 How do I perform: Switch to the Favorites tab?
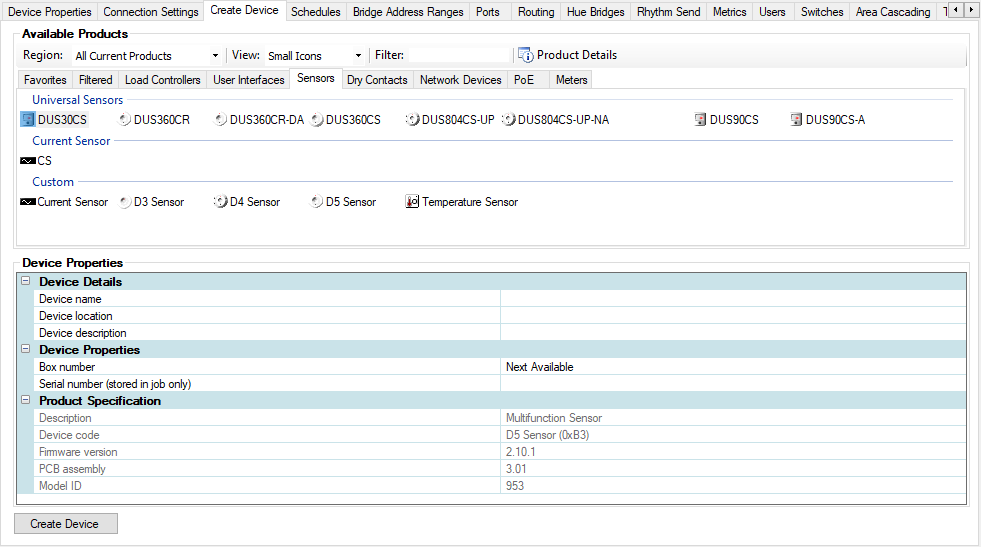[45, 80]
